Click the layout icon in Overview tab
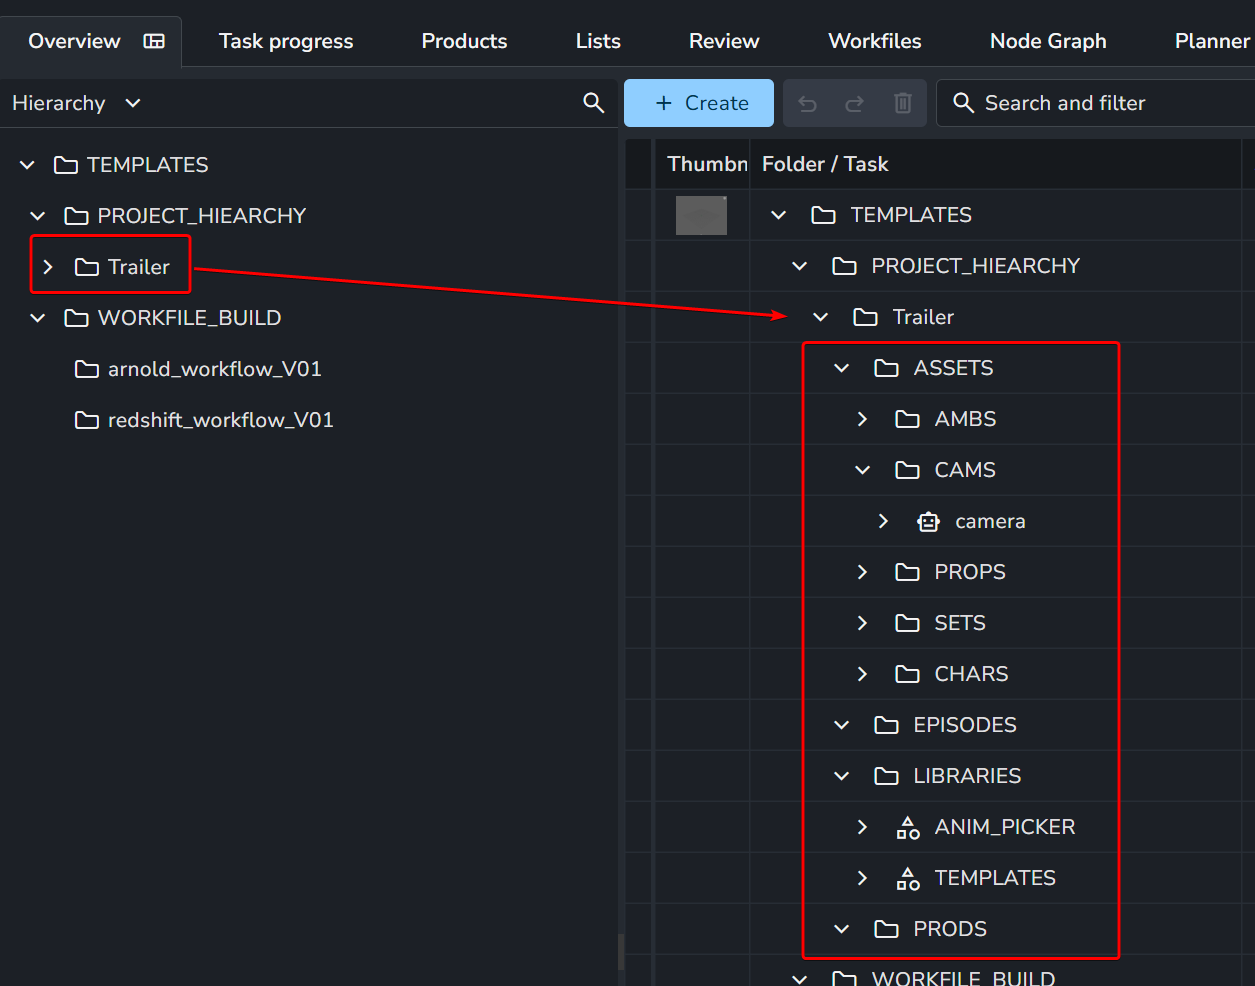The height and width of the screenshot is (986, 1255). coord(154,41)
